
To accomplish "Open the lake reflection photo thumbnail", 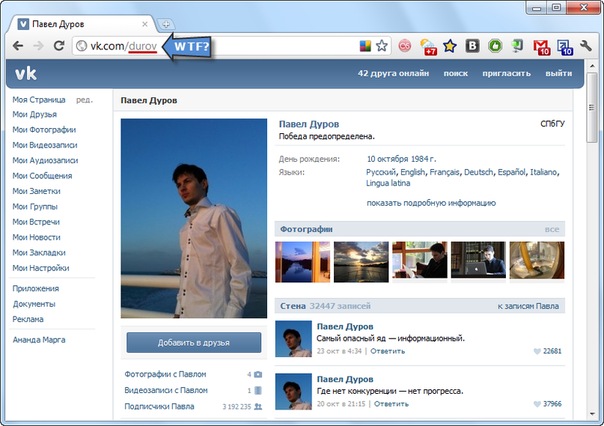I will click(x=302, y=262).
